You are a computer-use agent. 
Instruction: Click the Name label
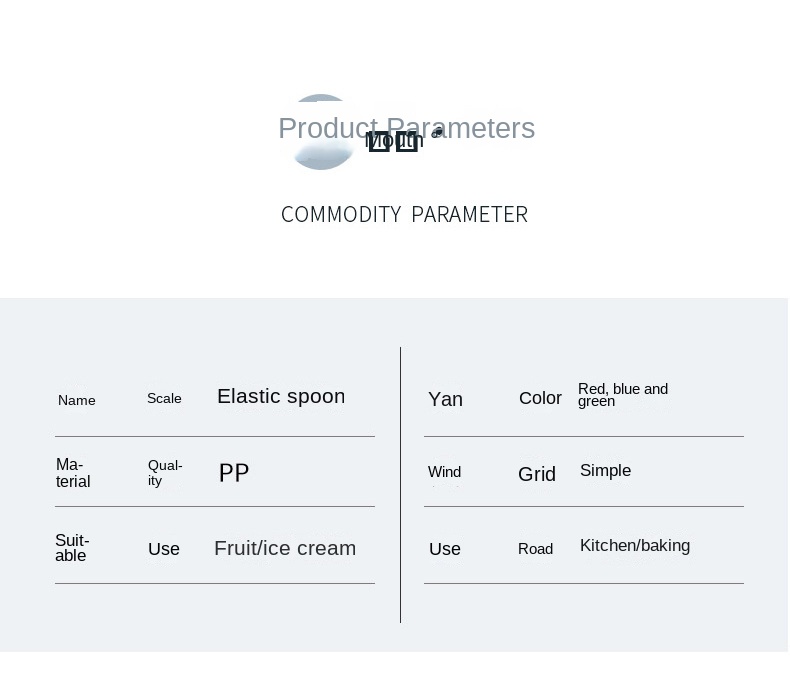point(77,401)
